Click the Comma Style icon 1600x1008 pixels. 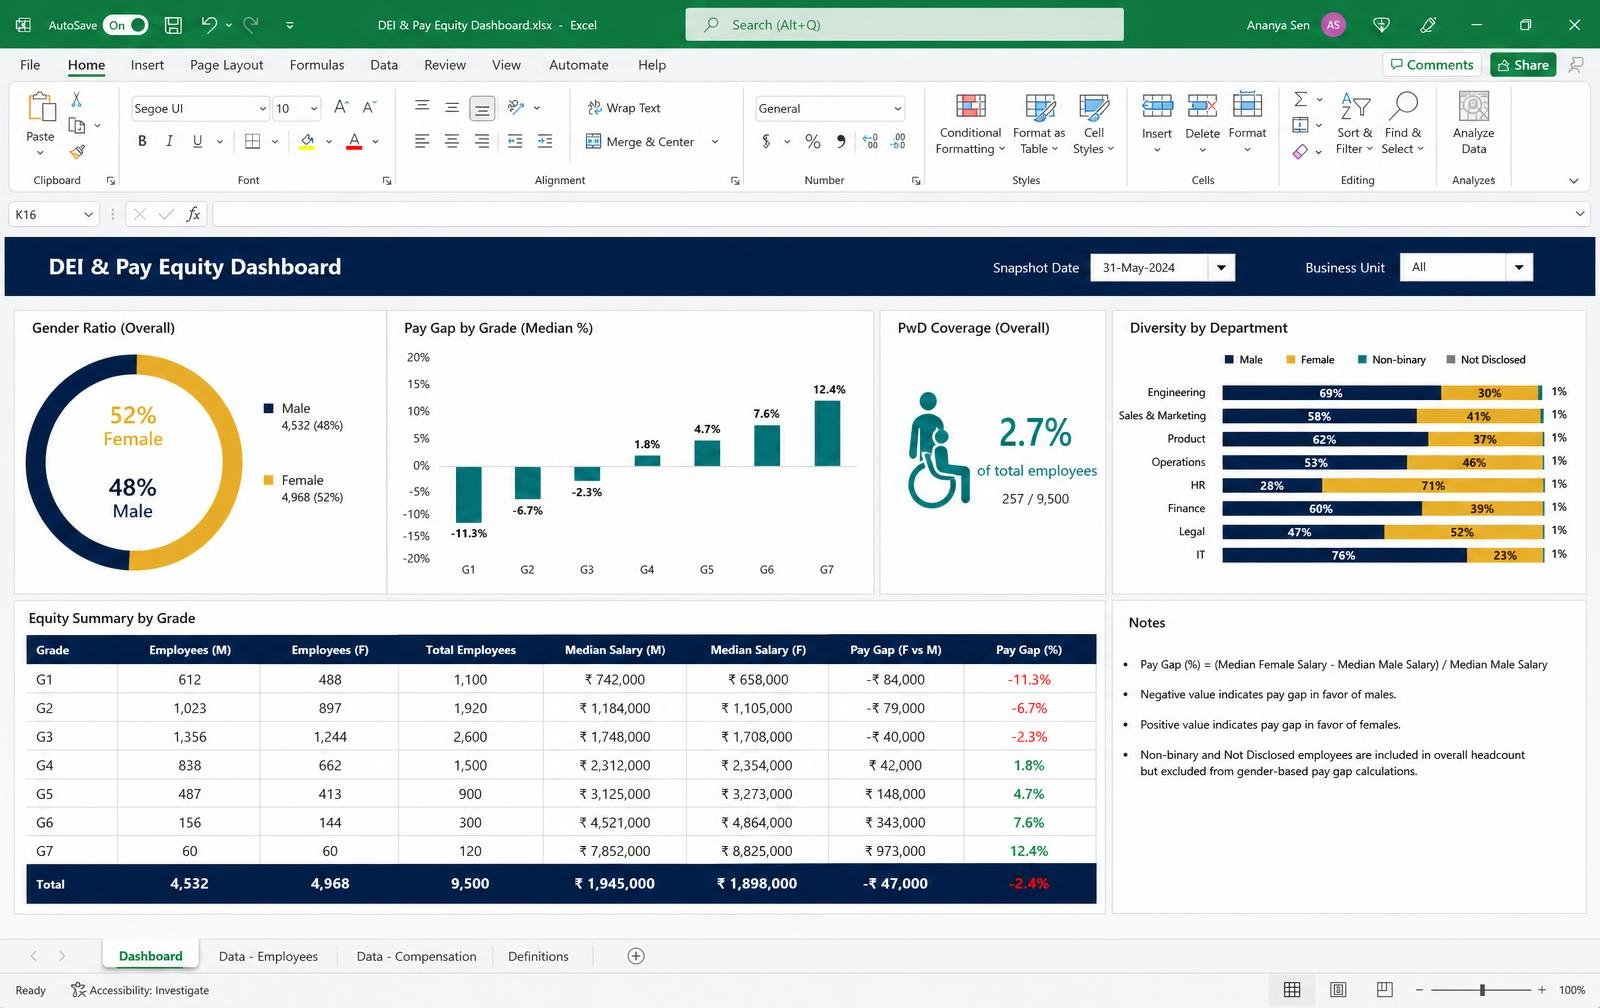(841, 142)
